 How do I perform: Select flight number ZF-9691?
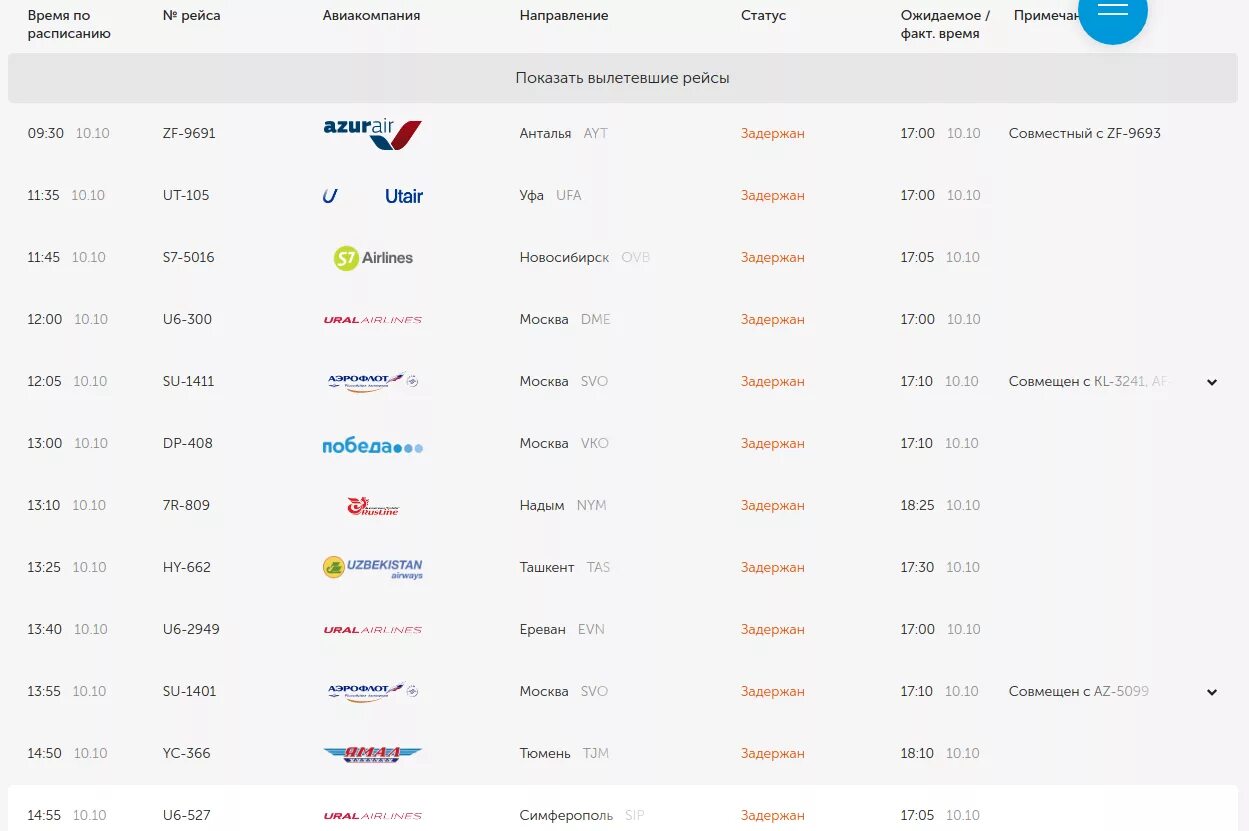(189, 133)
